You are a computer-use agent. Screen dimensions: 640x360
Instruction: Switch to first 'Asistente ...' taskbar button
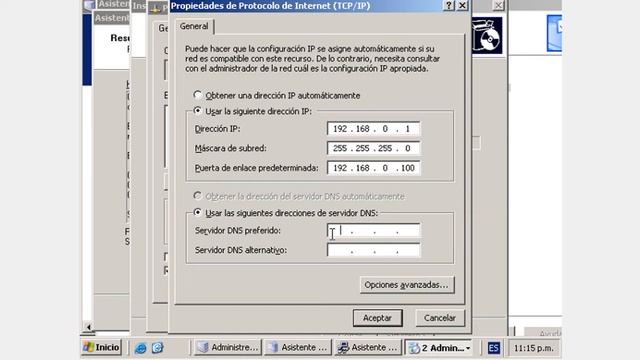(x=297, y=347)
